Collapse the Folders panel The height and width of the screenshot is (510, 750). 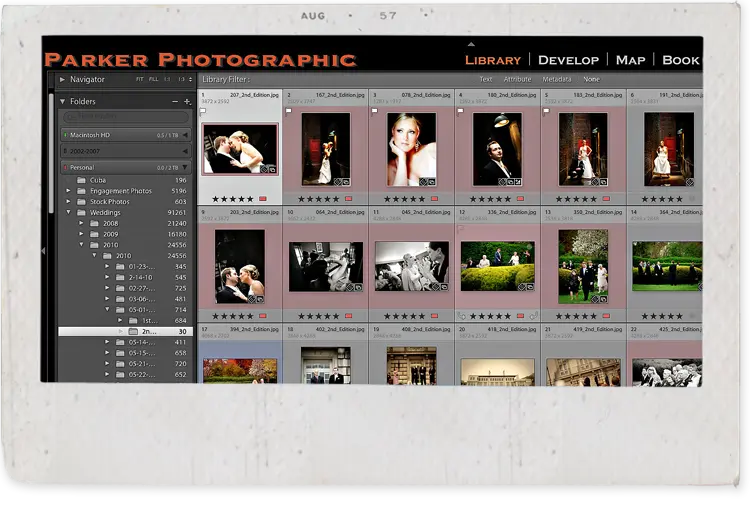point(62,101)
